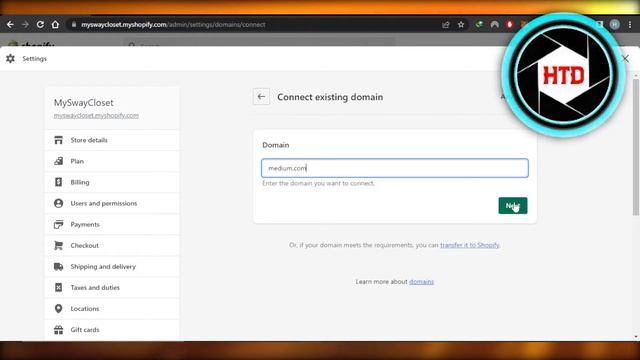Open the Plan settings page

[x=112, y=161]
